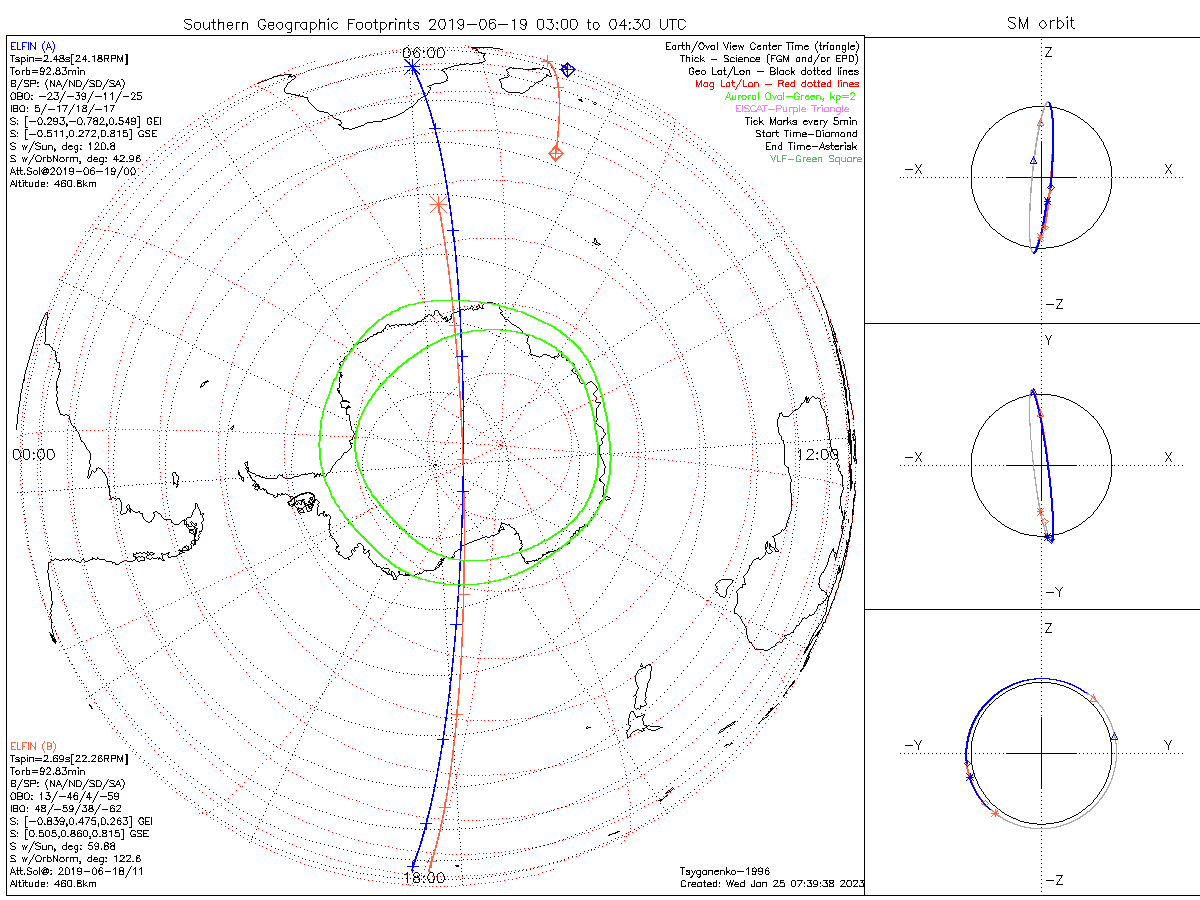
Task: Click the blue start-time diamond marker on the main map
Action: pyautogui.click(x=567, y=69)
